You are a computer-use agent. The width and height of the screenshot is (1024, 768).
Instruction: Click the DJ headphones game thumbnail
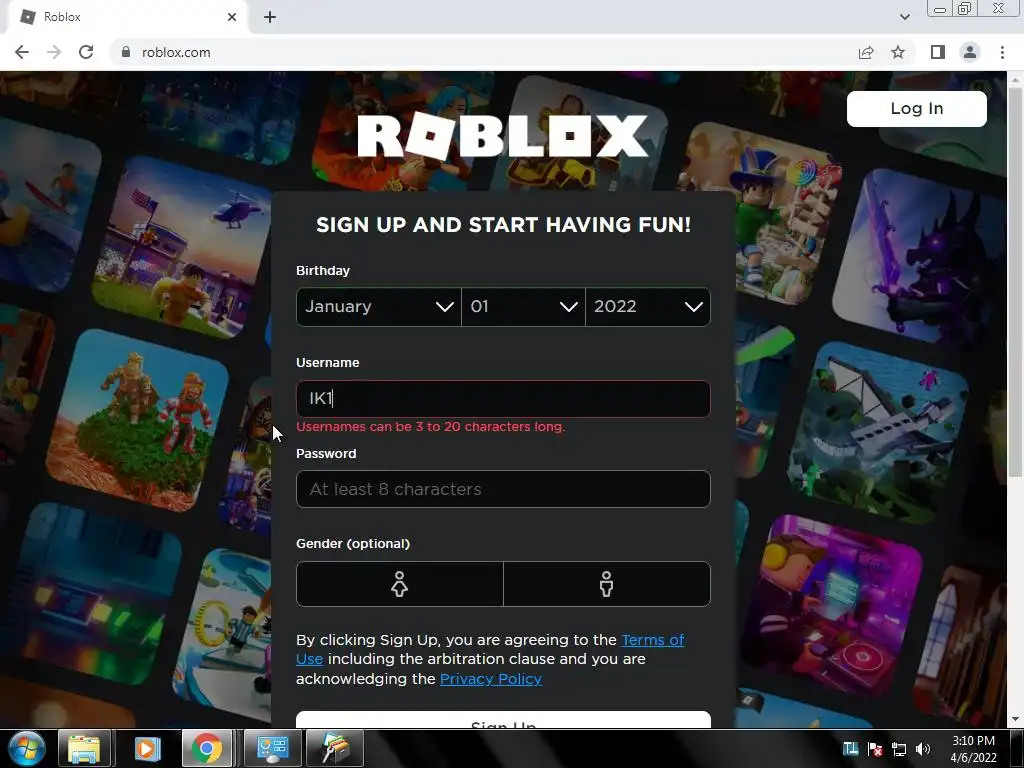click(833, 607)
